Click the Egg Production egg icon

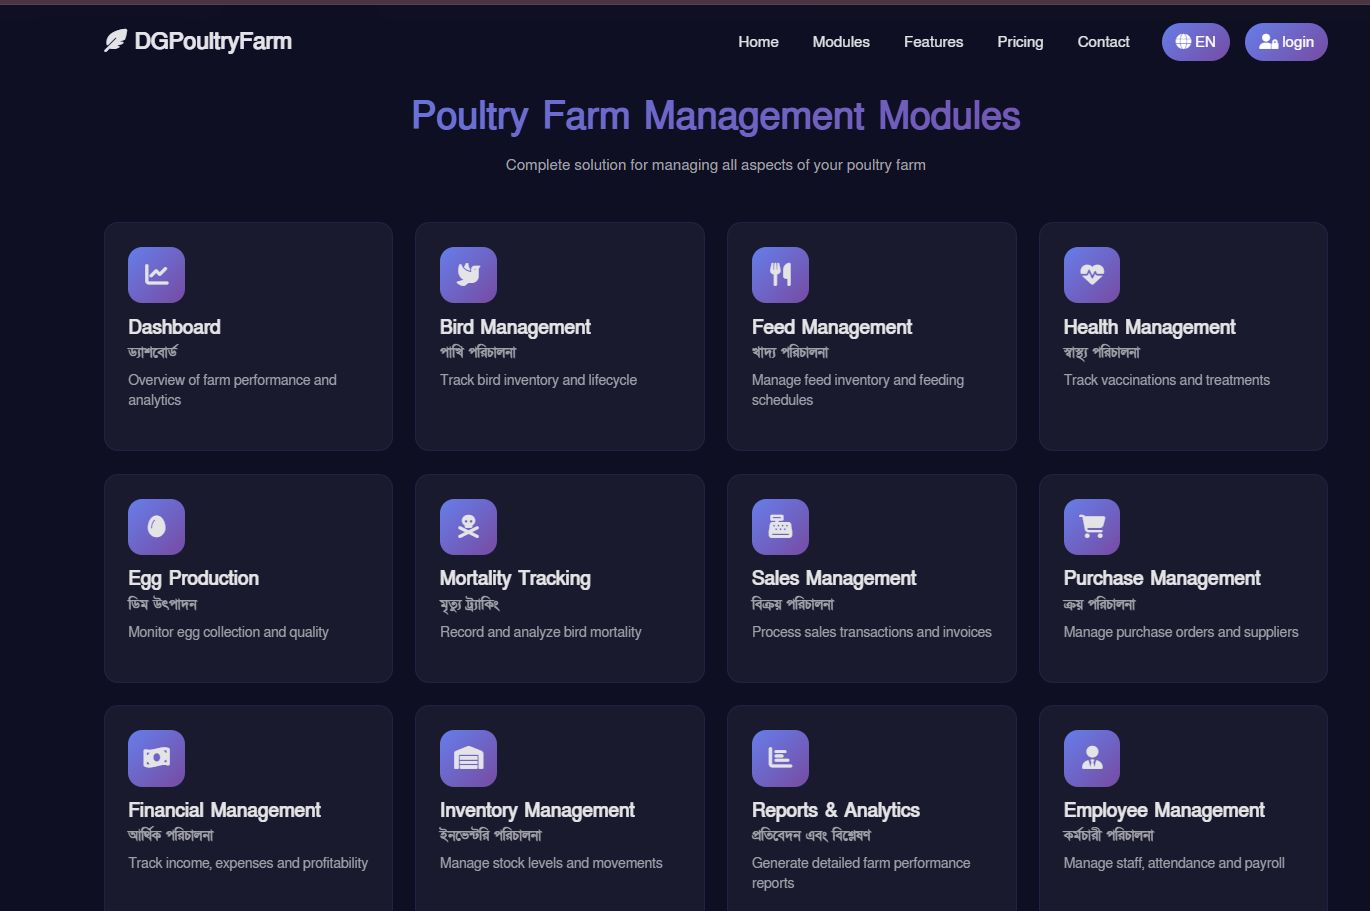coord(156,526)
